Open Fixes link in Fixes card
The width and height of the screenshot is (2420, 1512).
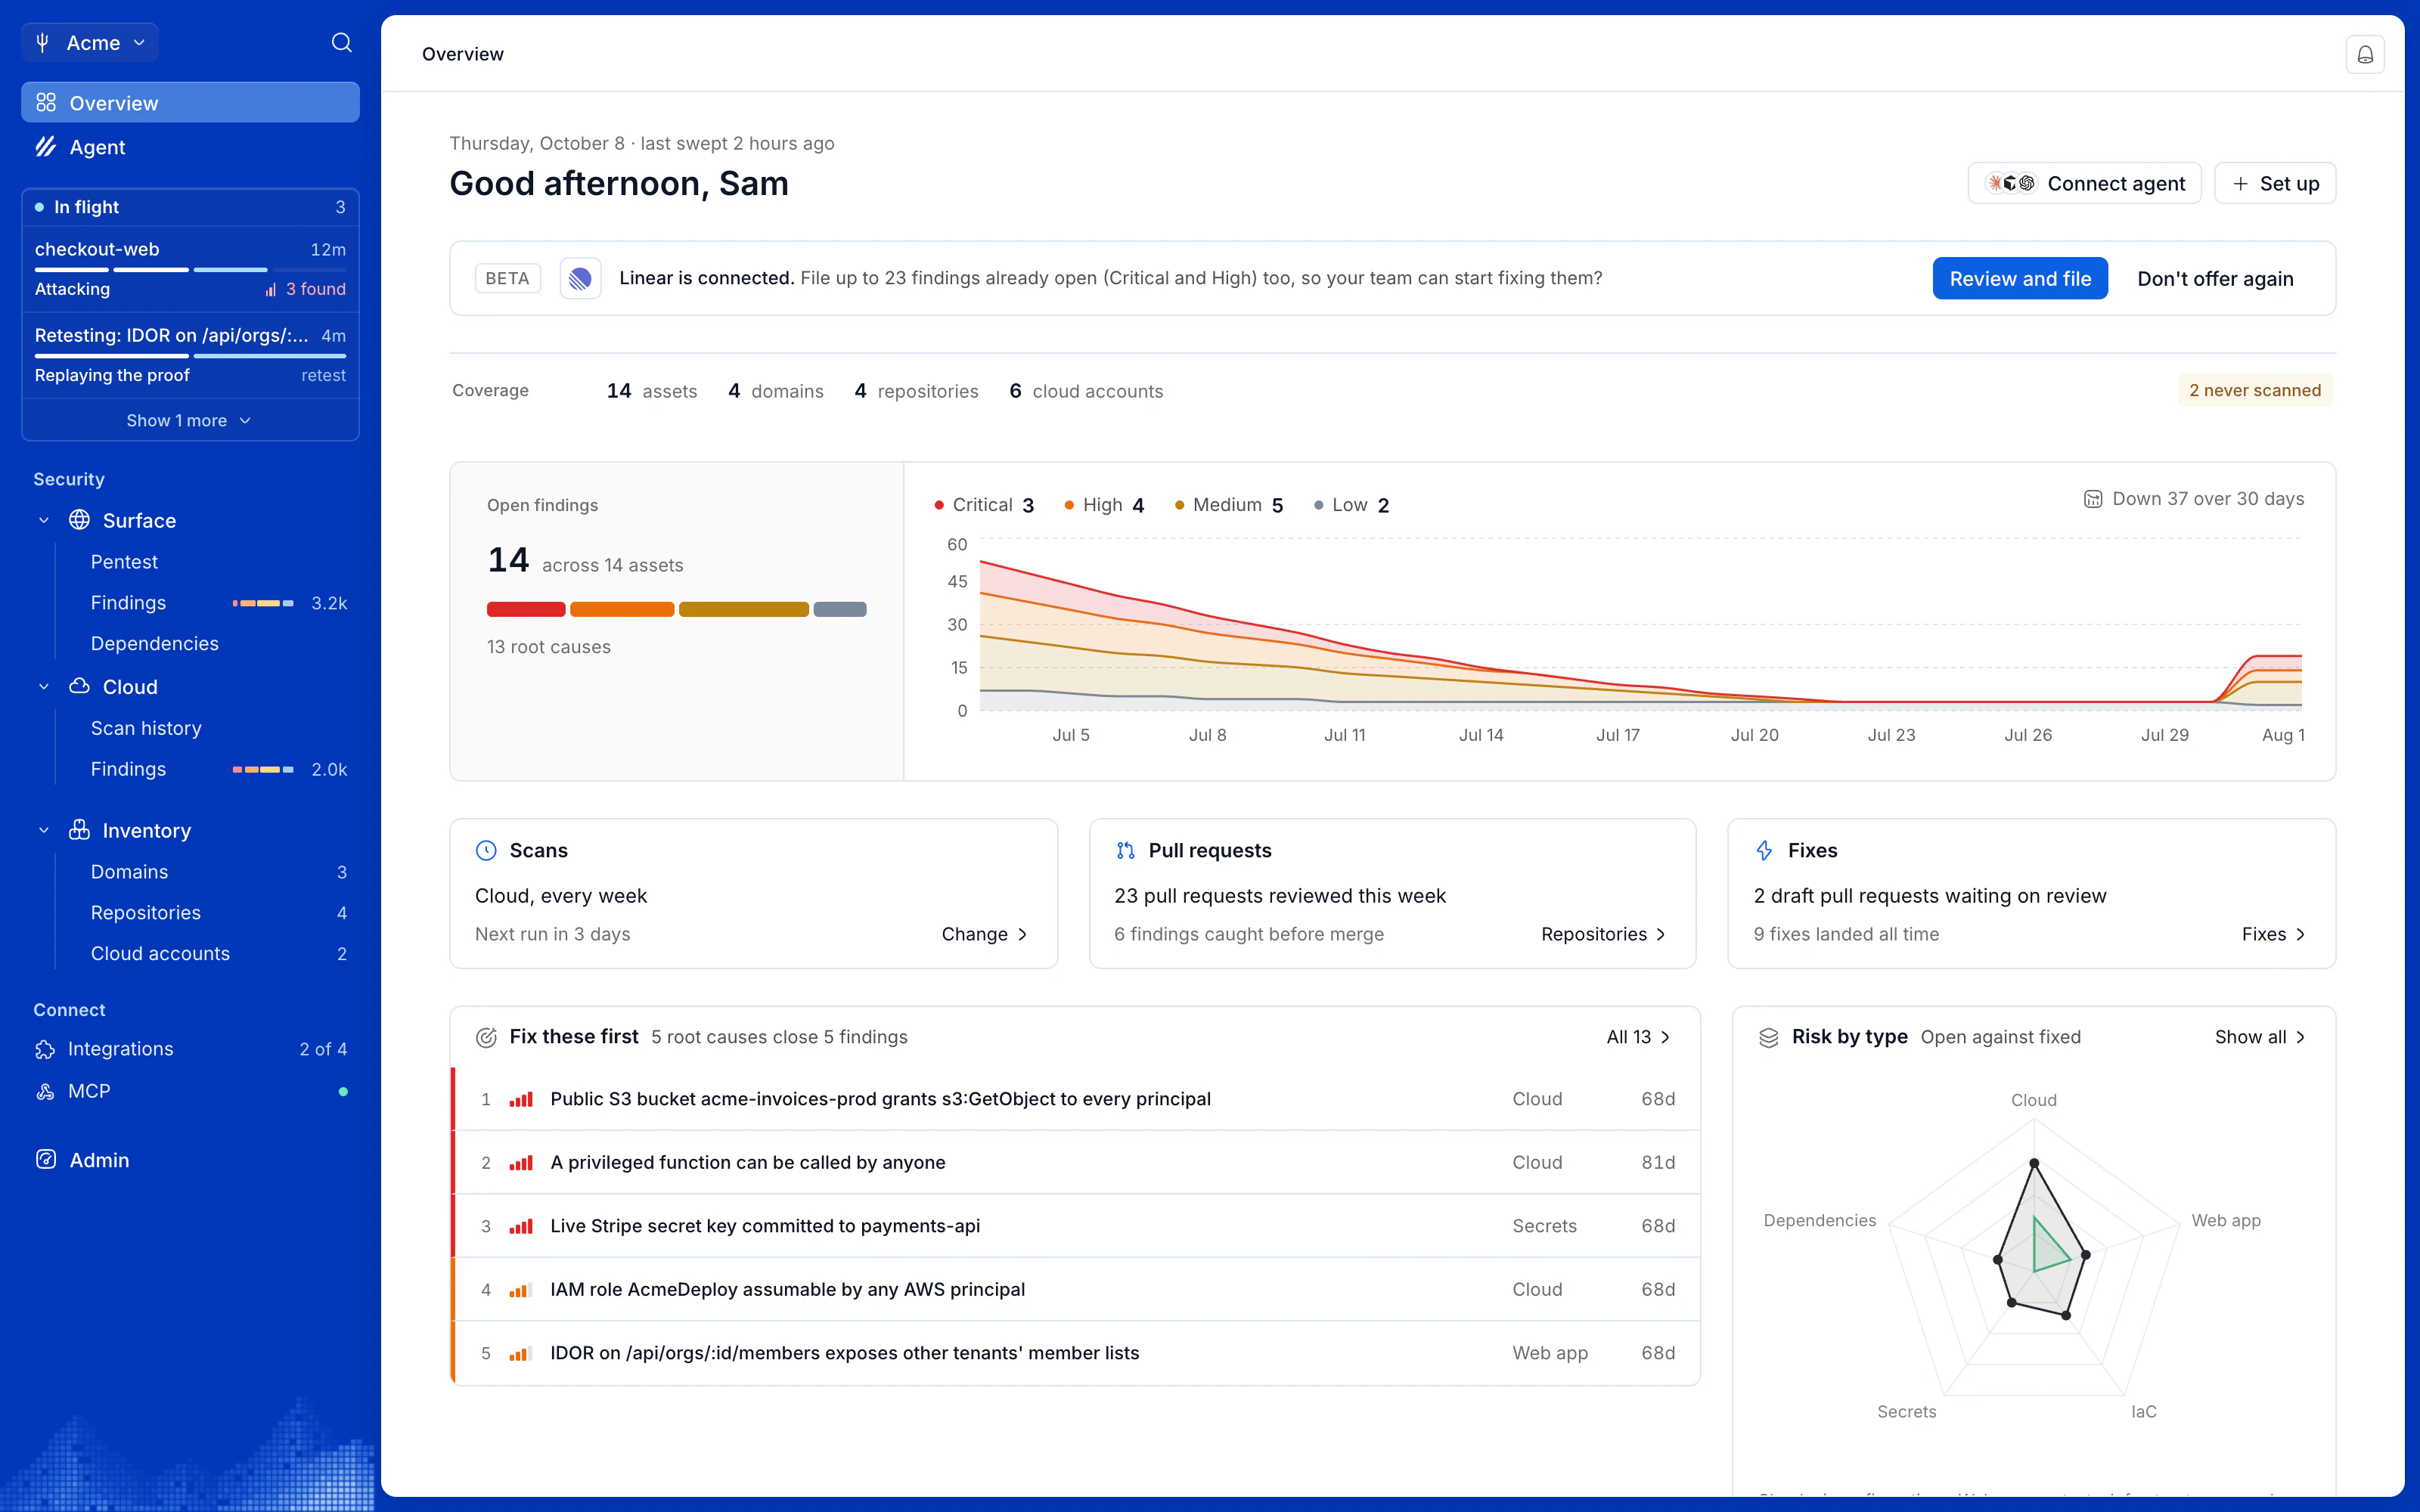point(2274,934)
